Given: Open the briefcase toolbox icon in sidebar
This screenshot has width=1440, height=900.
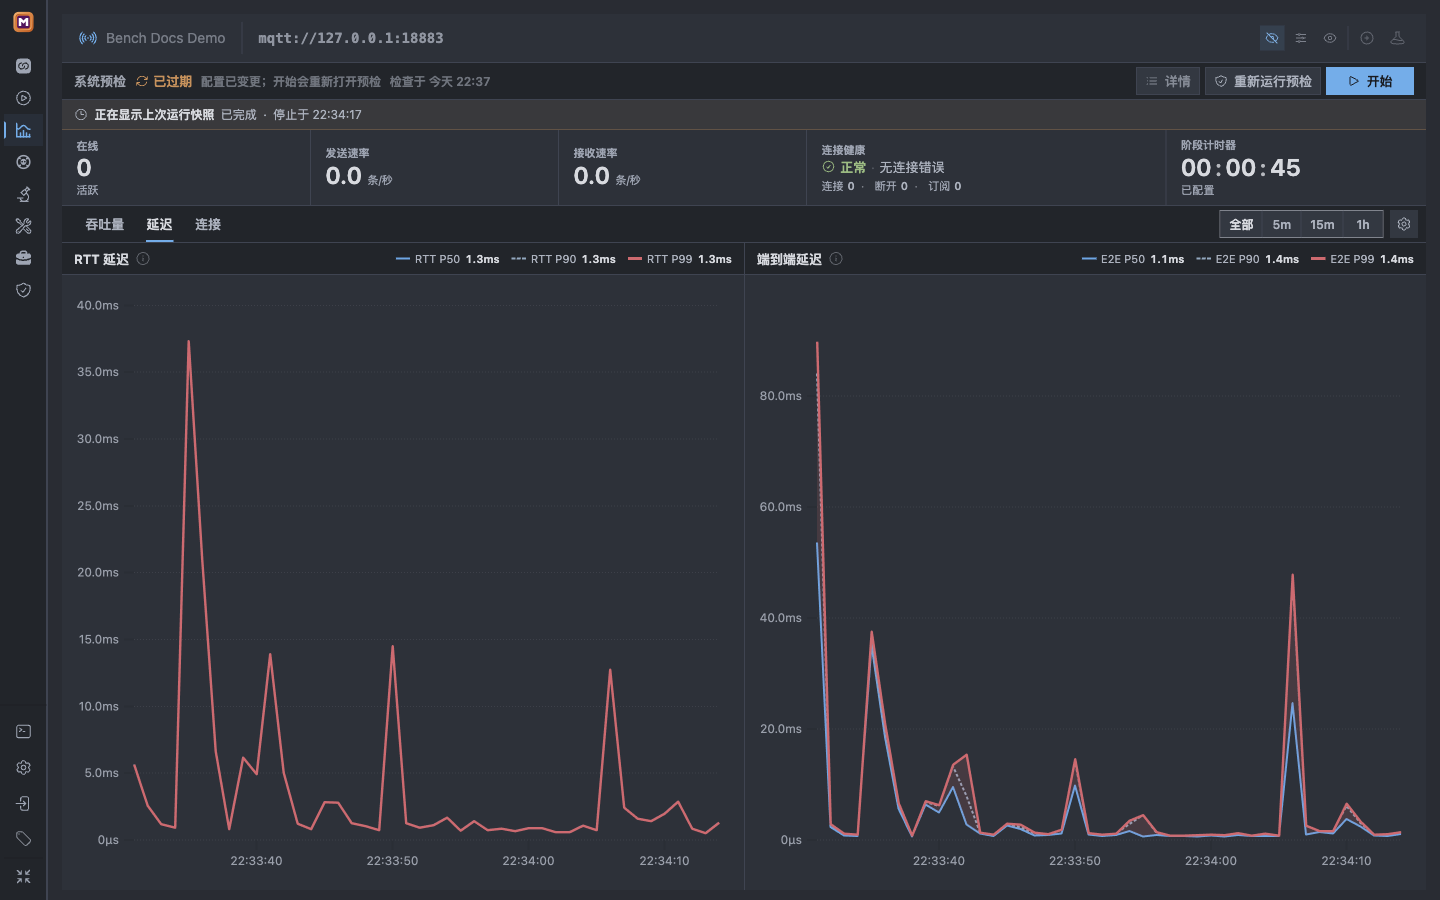Looking at the screenshot, I should (23, 258).
